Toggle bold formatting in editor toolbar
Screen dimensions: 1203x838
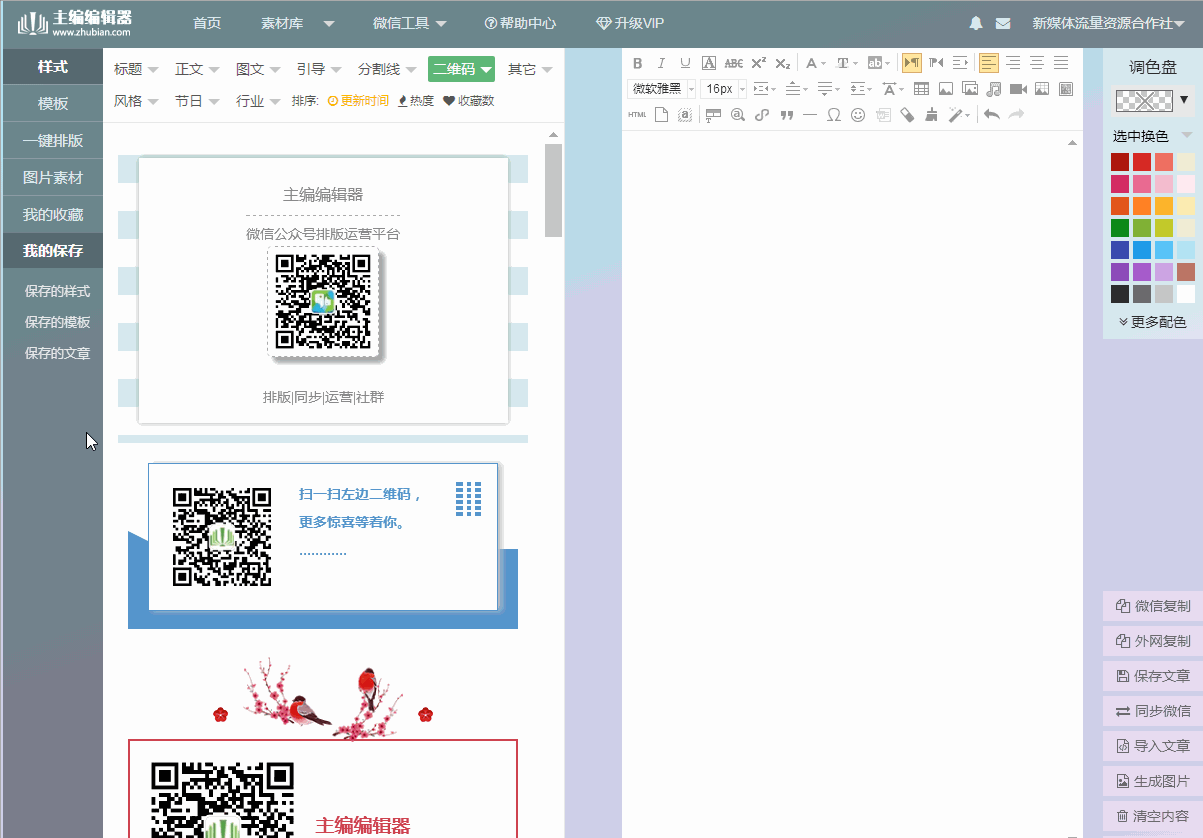(x=637, y=63)
